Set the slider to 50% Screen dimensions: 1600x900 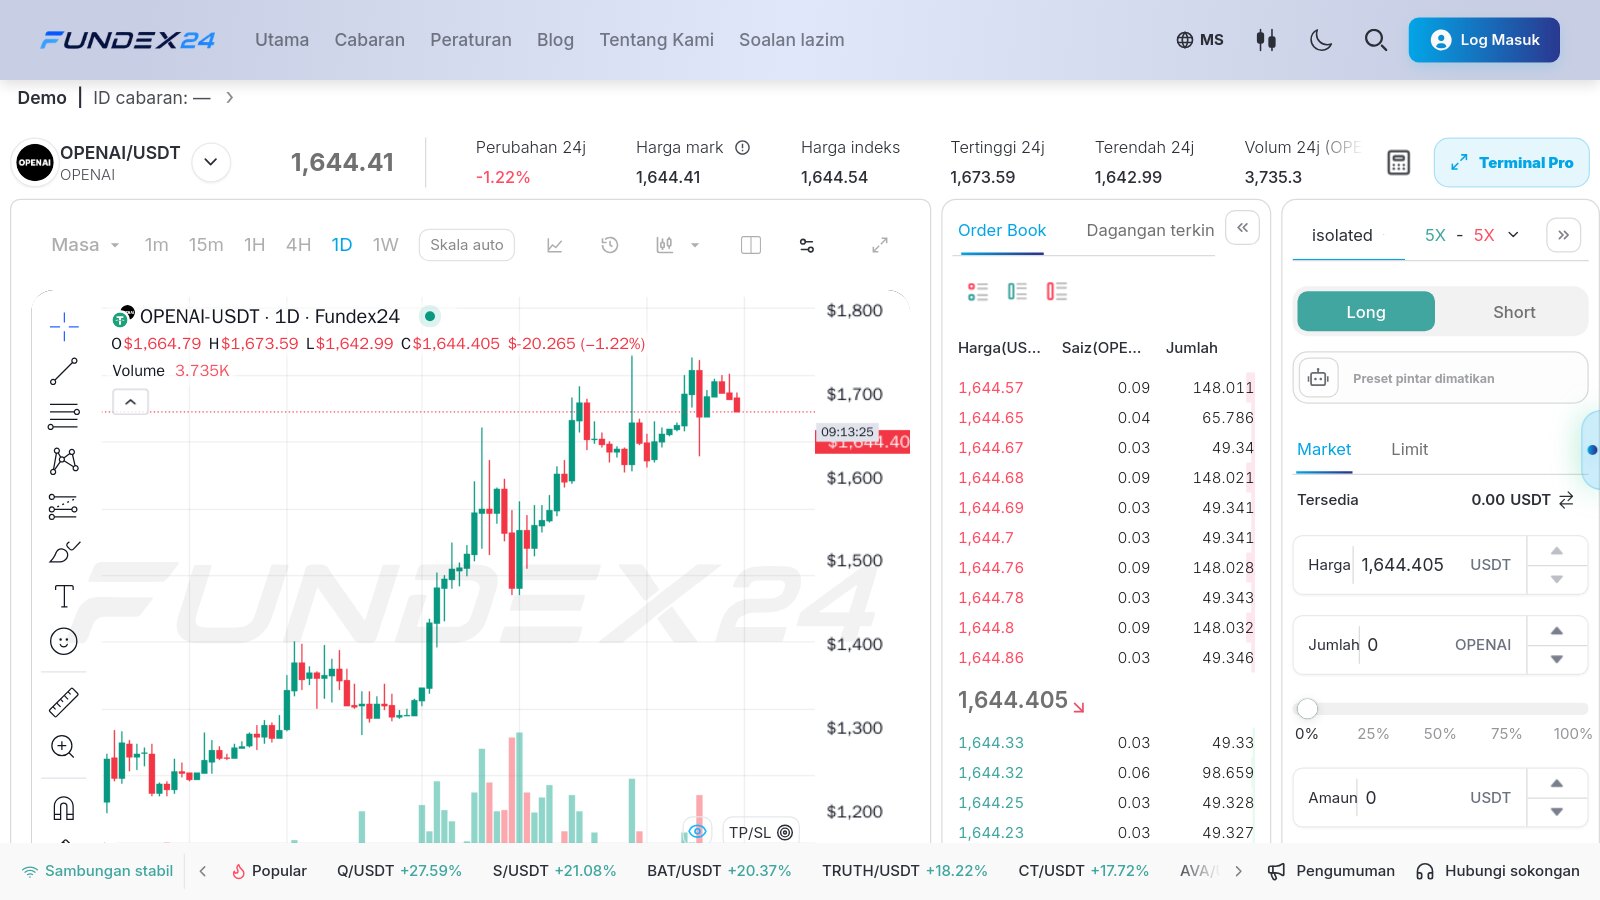1440,734
